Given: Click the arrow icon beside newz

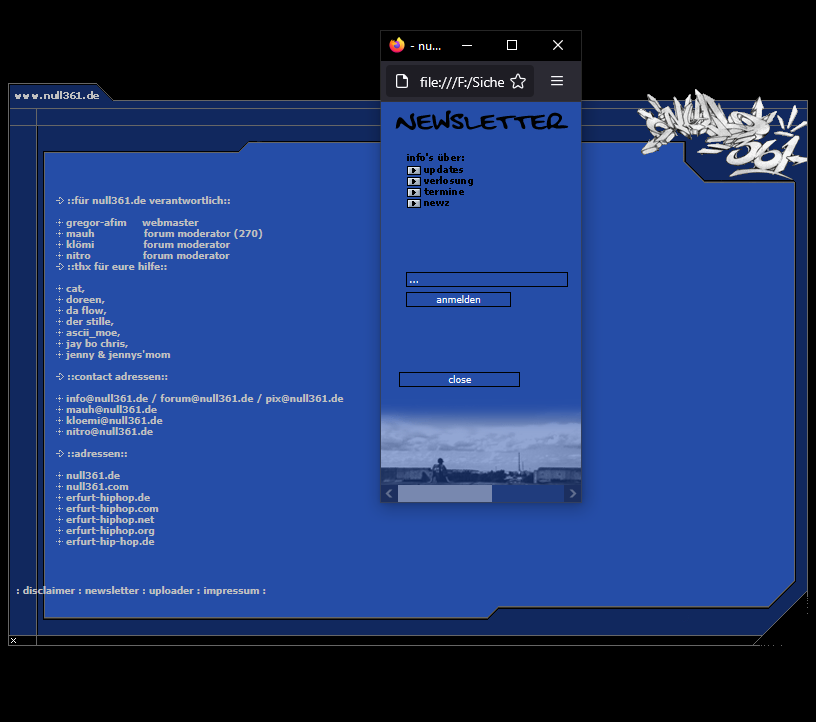Looking at the screenshot, I should pos(413,203).
